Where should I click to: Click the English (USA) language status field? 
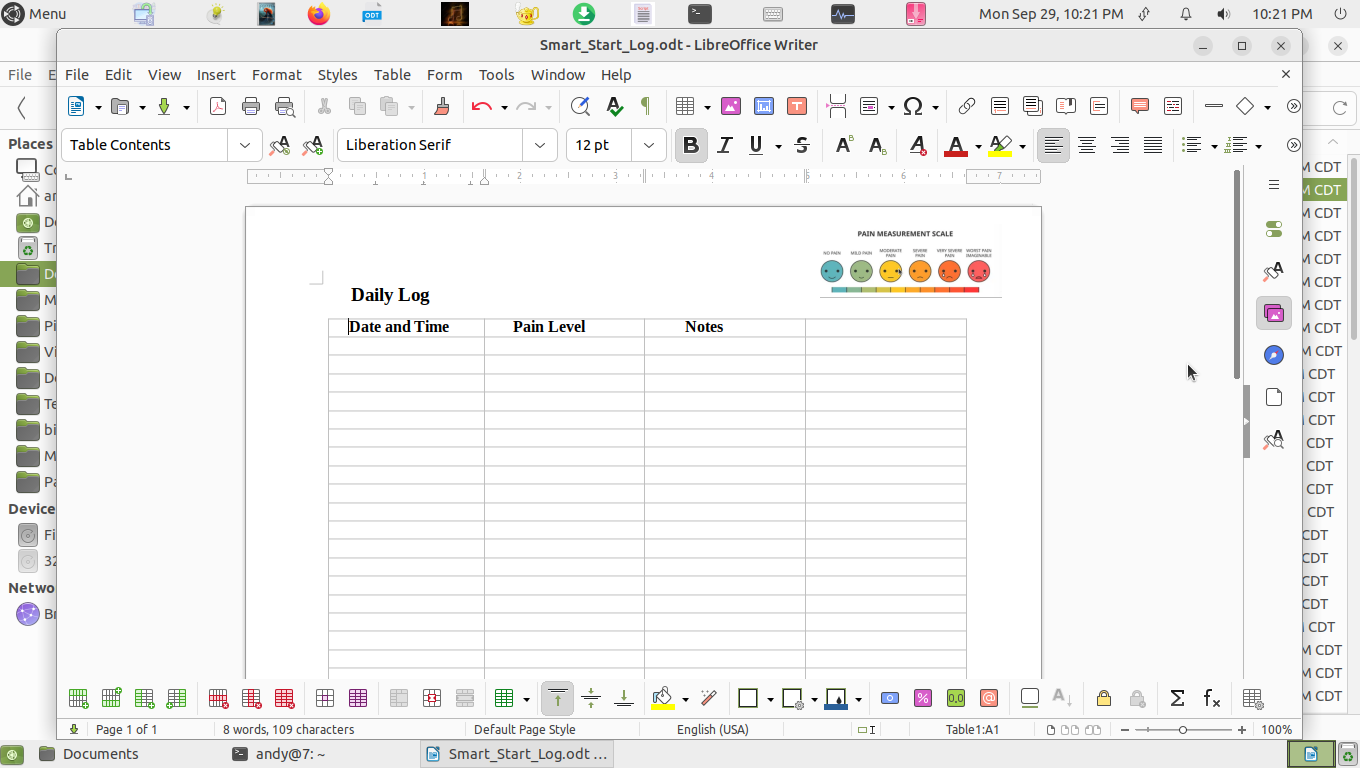coord(712,729)
